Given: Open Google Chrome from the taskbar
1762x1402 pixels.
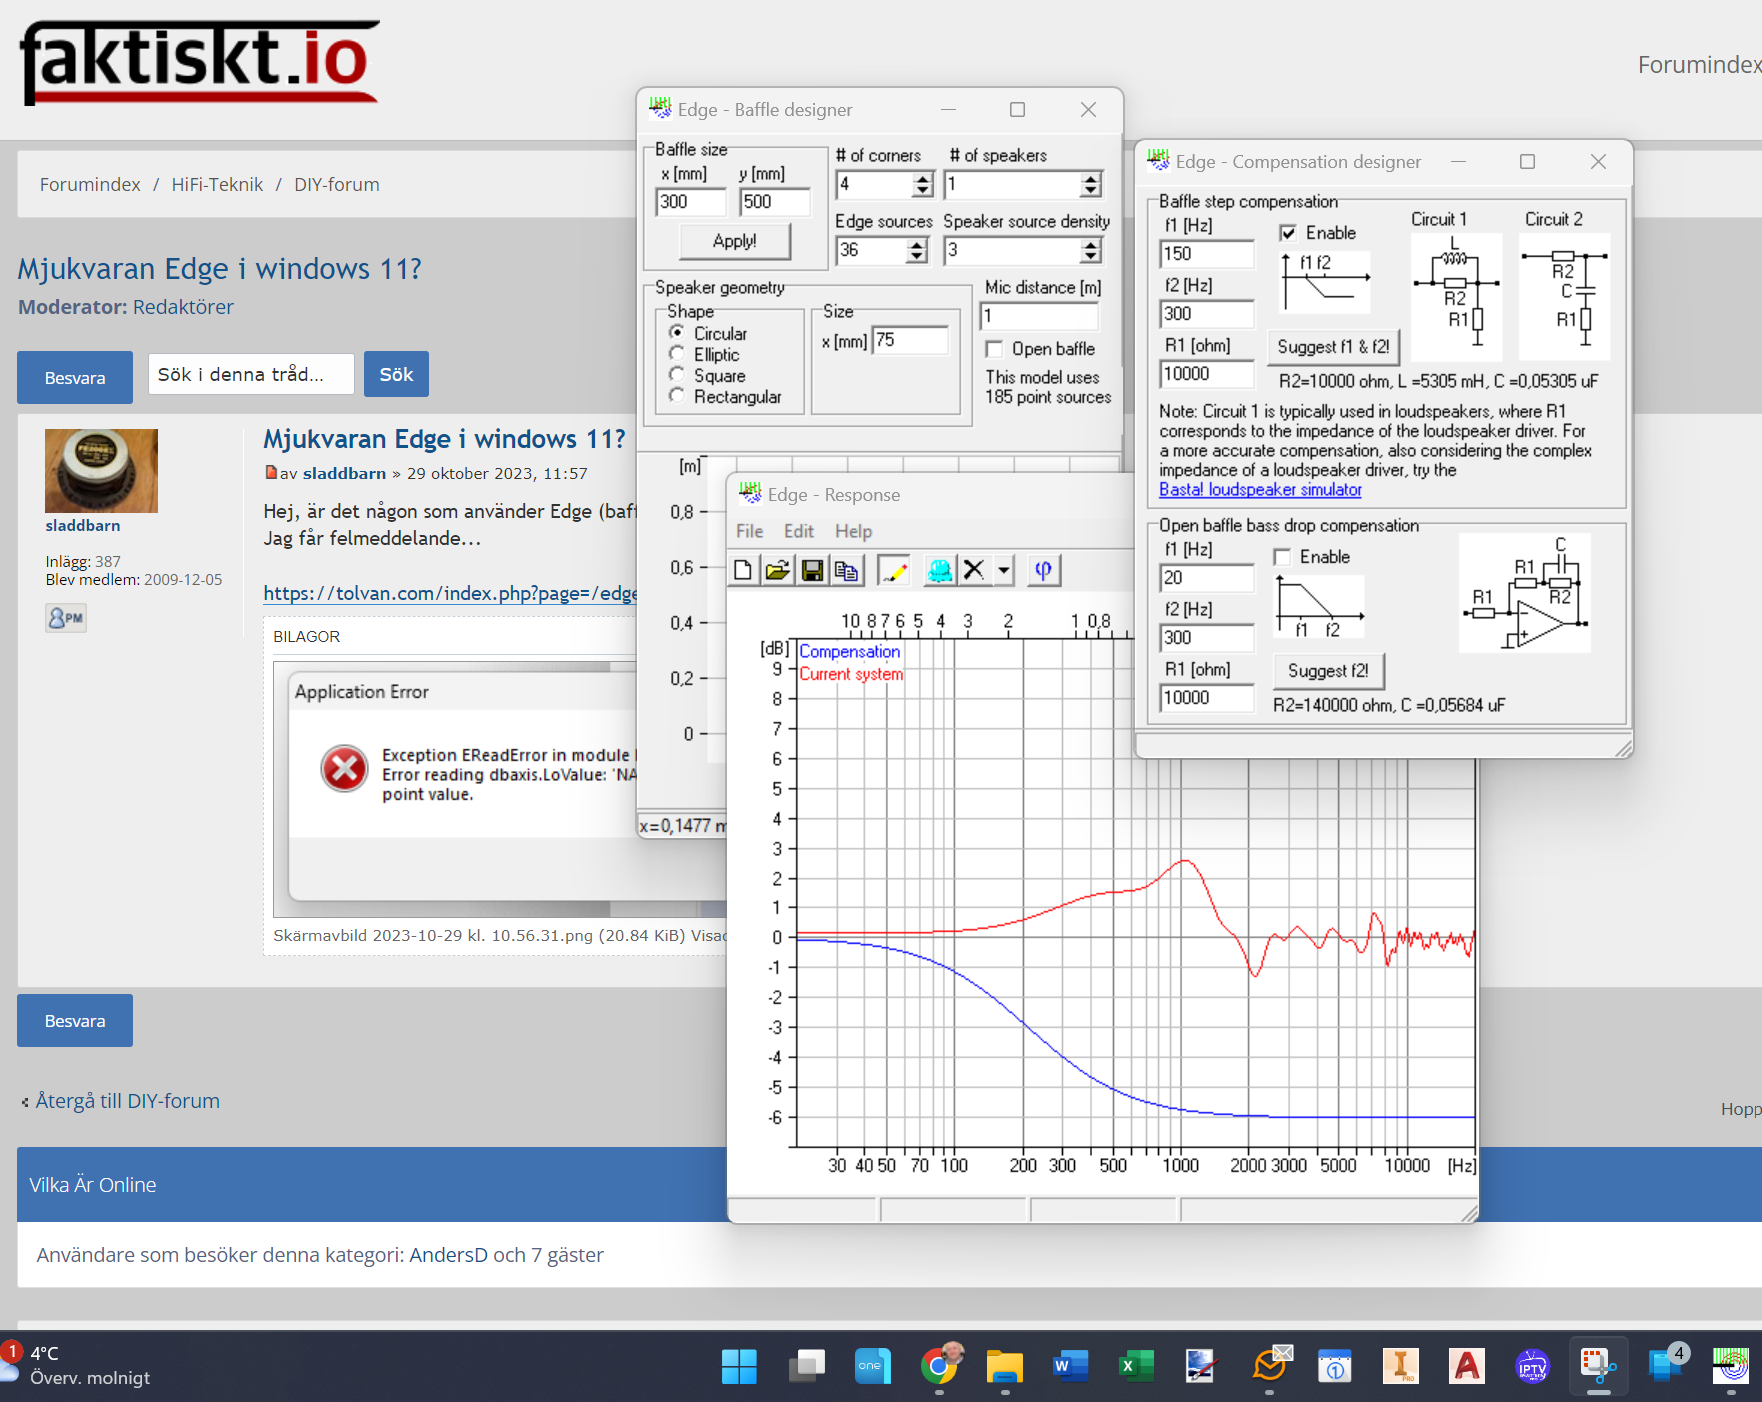Looking at the screenshot, I should pyautogui.click(x=939, y=1366).
